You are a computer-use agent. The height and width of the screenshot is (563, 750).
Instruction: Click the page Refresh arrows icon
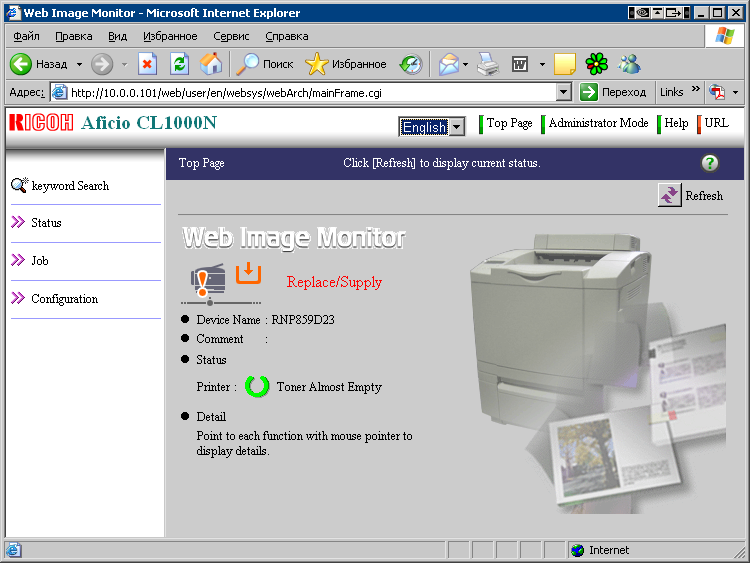tap(669, 195)
